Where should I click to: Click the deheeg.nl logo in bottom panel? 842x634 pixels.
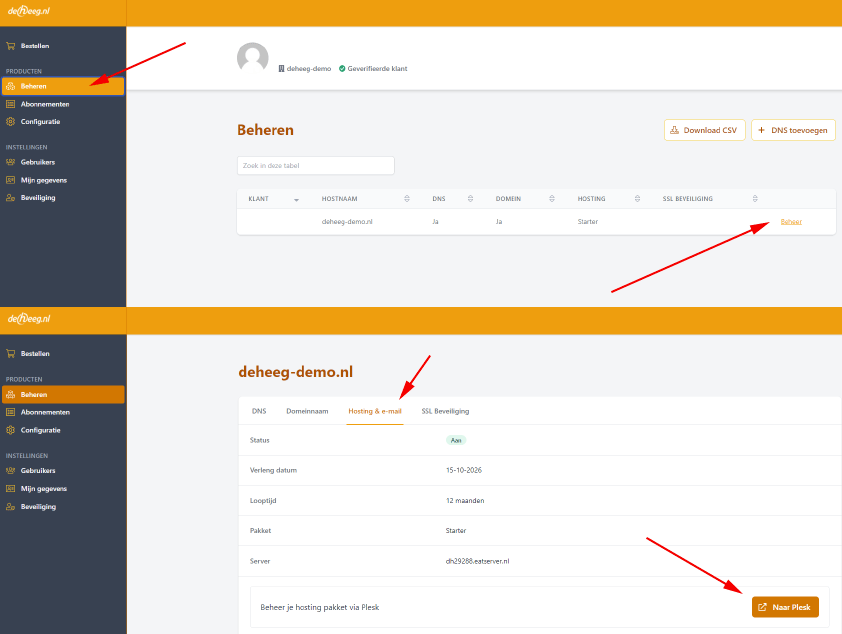pos(28,318)
